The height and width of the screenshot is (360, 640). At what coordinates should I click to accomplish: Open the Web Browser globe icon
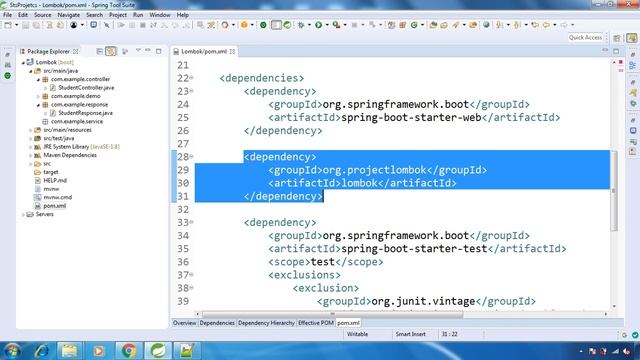tap(486, 25)
